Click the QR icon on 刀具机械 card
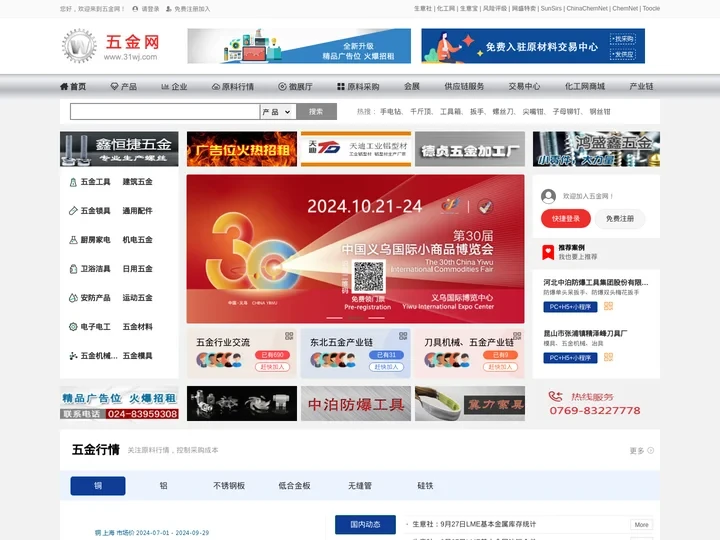 (x=517, y=336)
